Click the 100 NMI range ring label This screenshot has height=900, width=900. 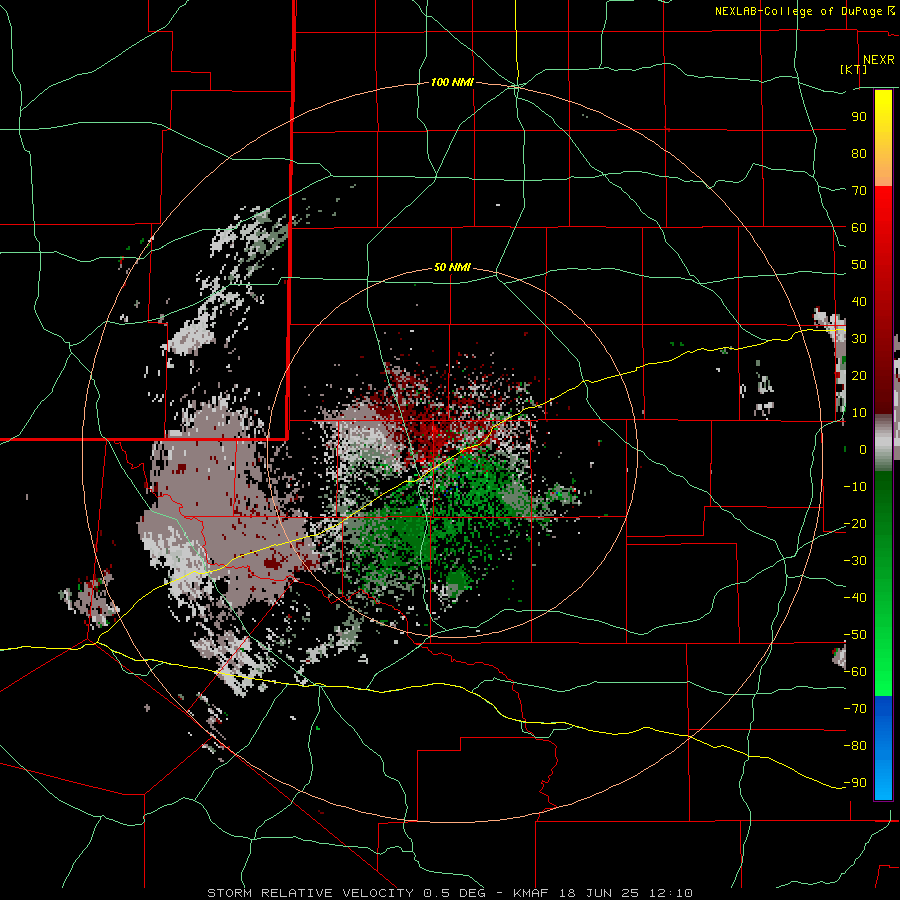[x=452, y=82]
